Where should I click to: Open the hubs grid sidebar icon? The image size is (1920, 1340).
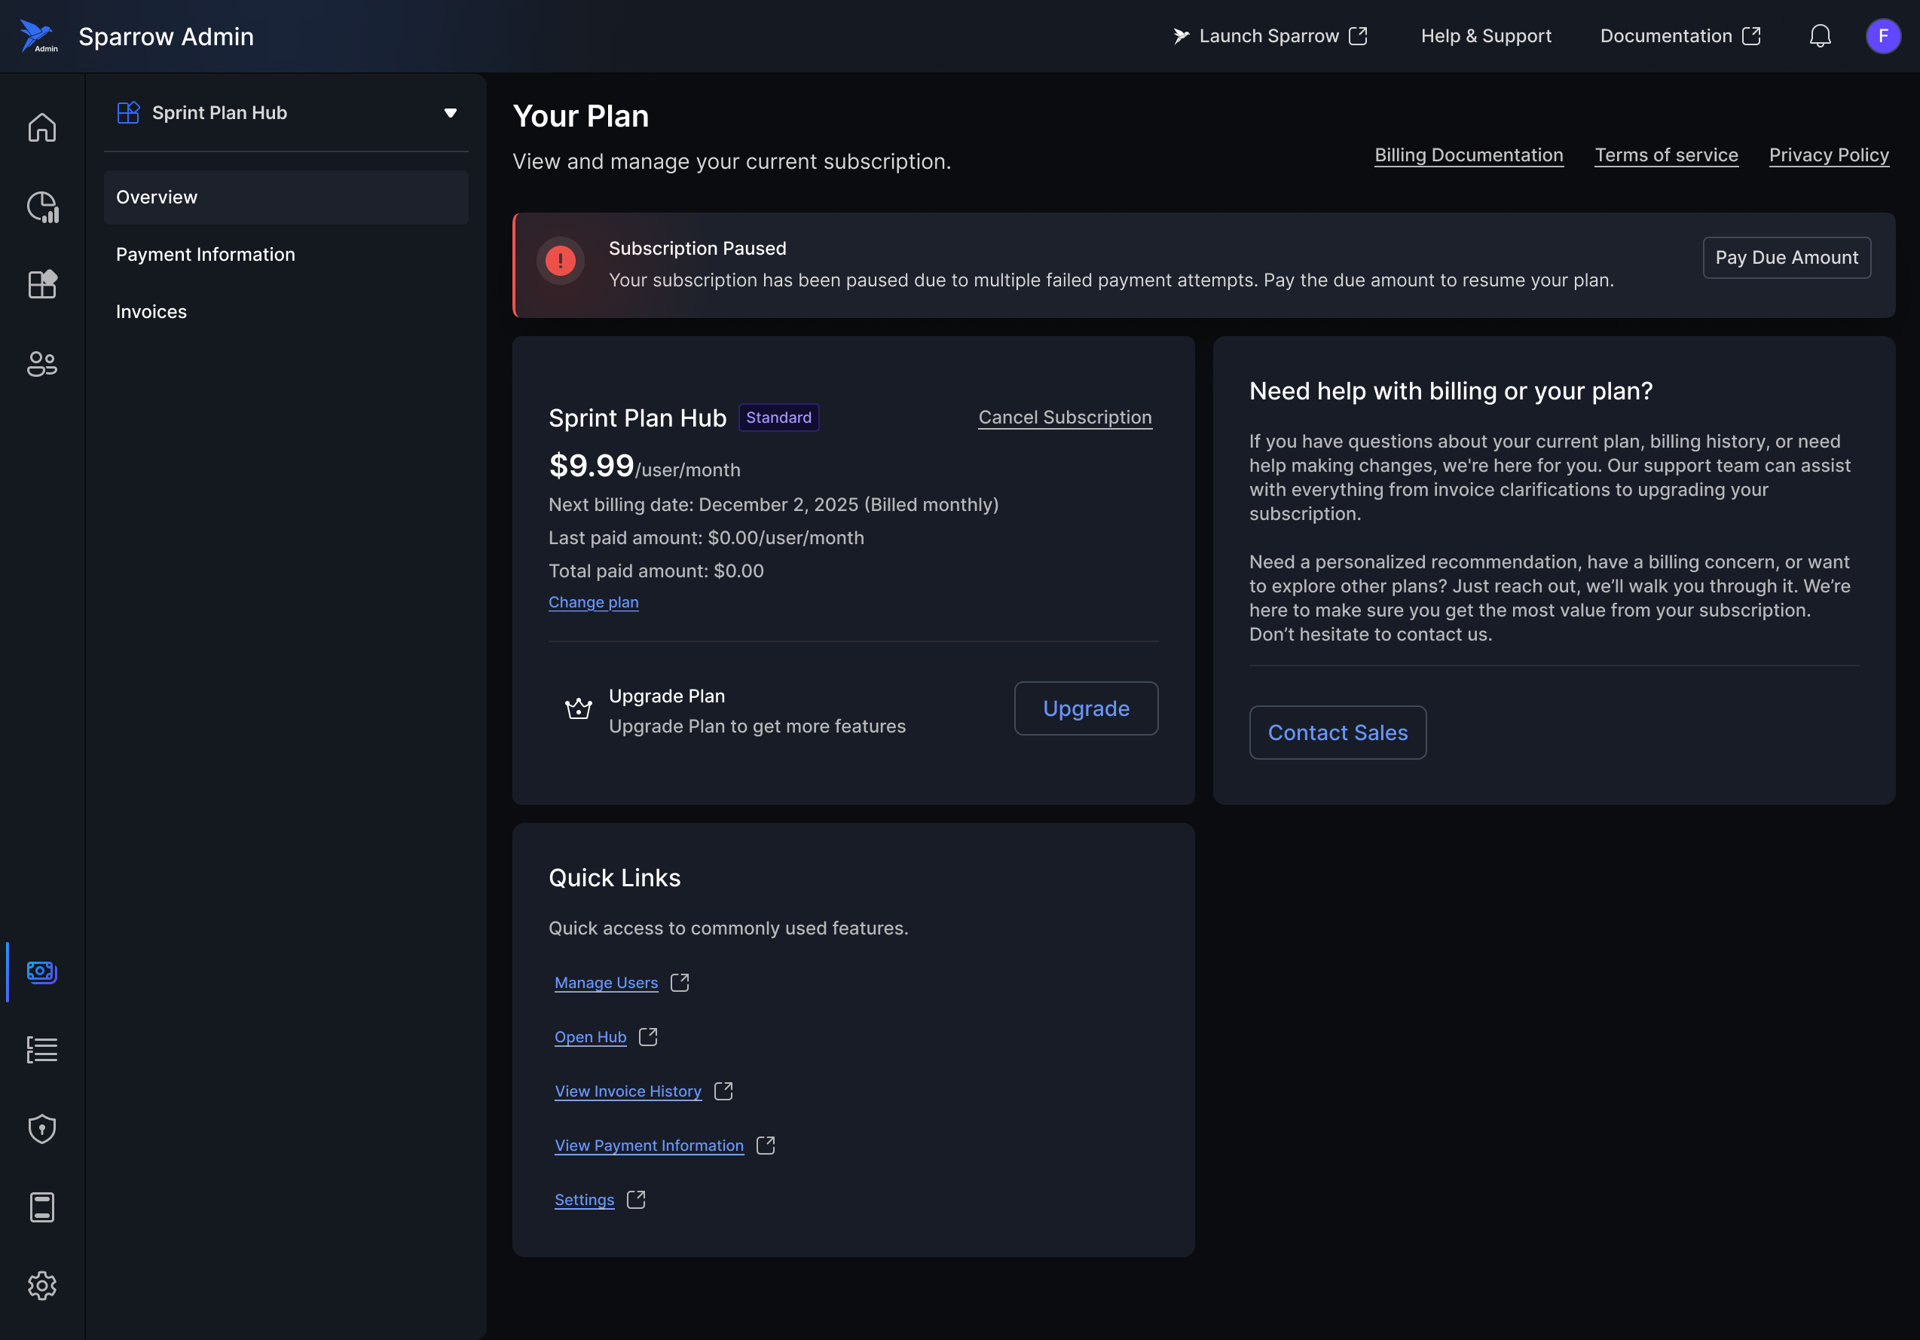point(42,285)
